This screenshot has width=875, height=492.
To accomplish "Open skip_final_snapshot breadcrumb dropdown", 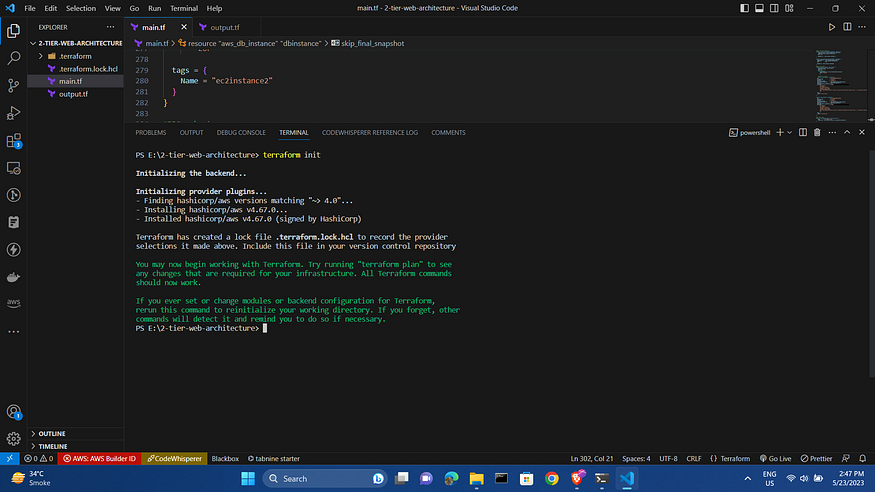I will click(x=367, y=43).
